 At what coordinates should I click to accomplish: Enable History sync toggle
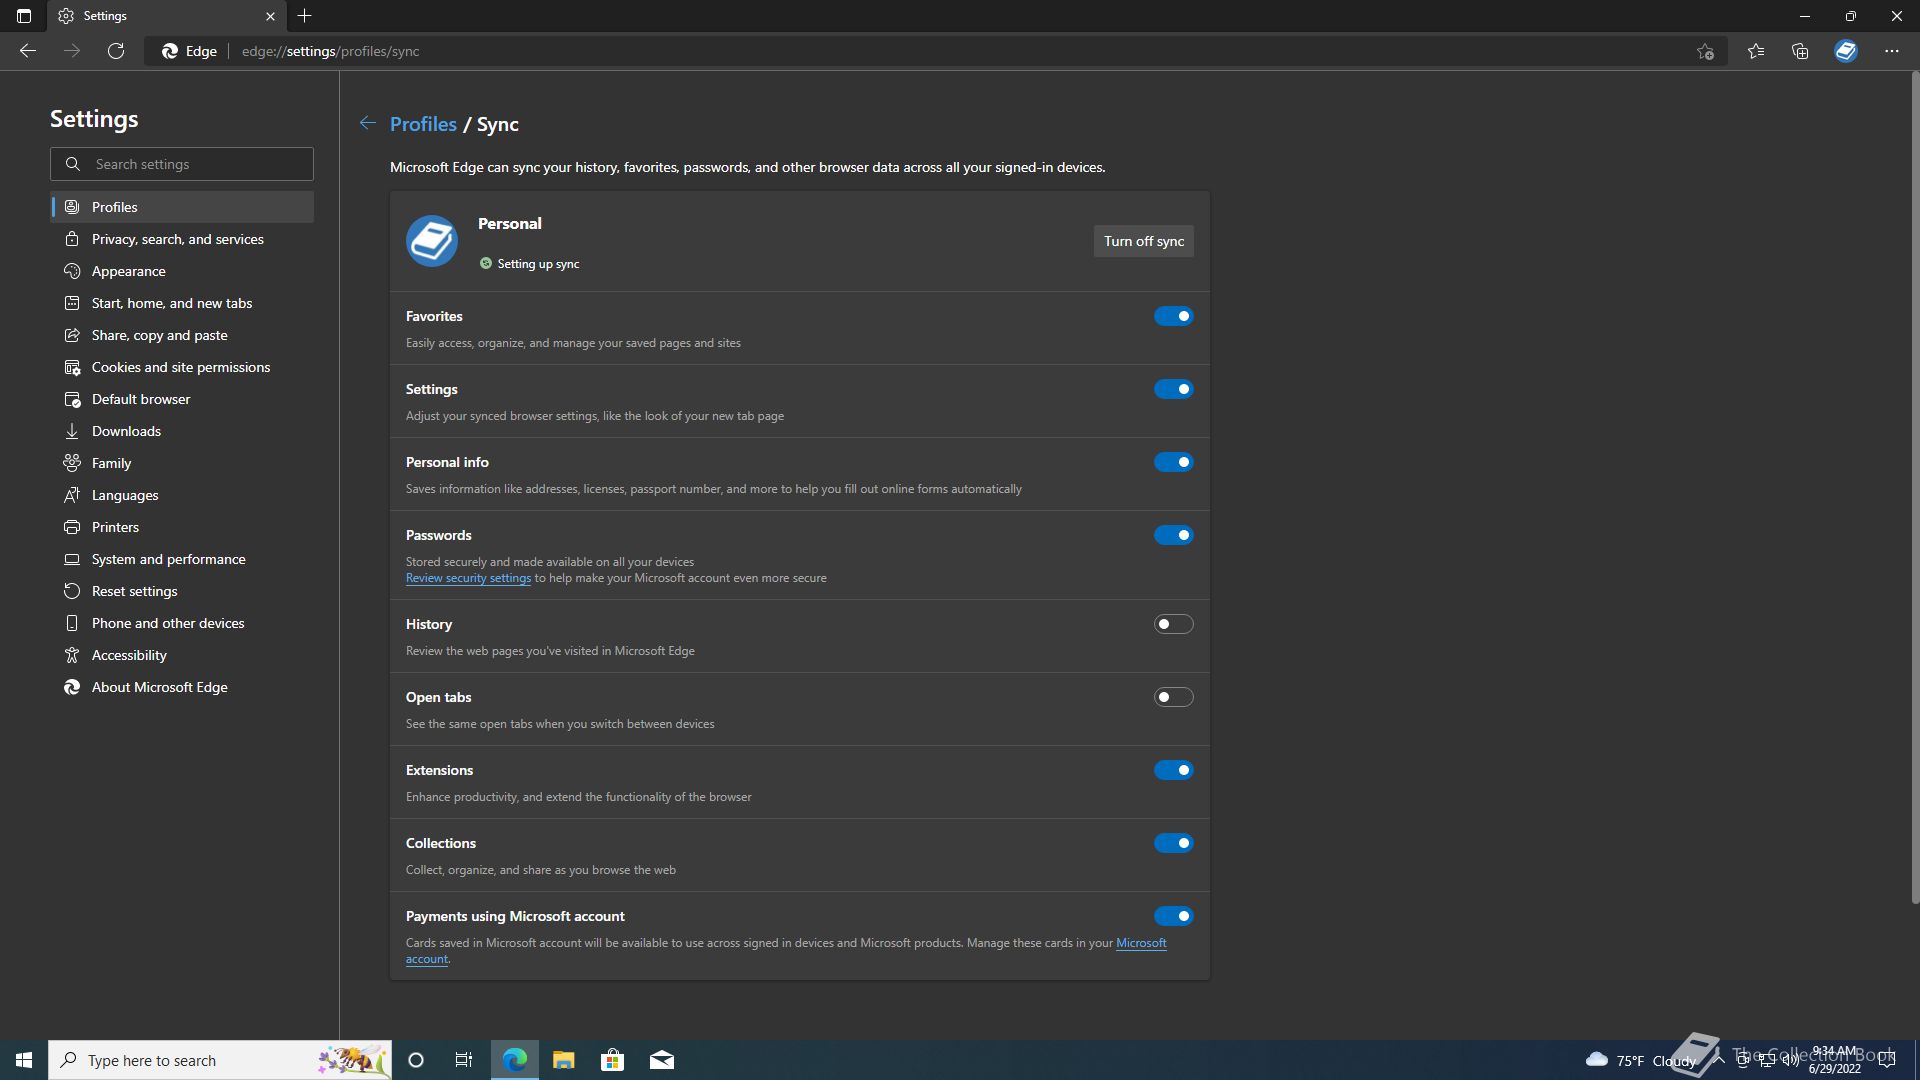(1173, 624)
